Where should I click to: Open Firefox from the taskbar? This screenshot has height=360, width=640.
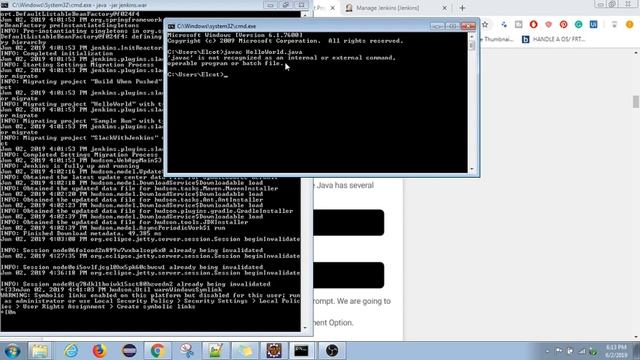[99, 351]
